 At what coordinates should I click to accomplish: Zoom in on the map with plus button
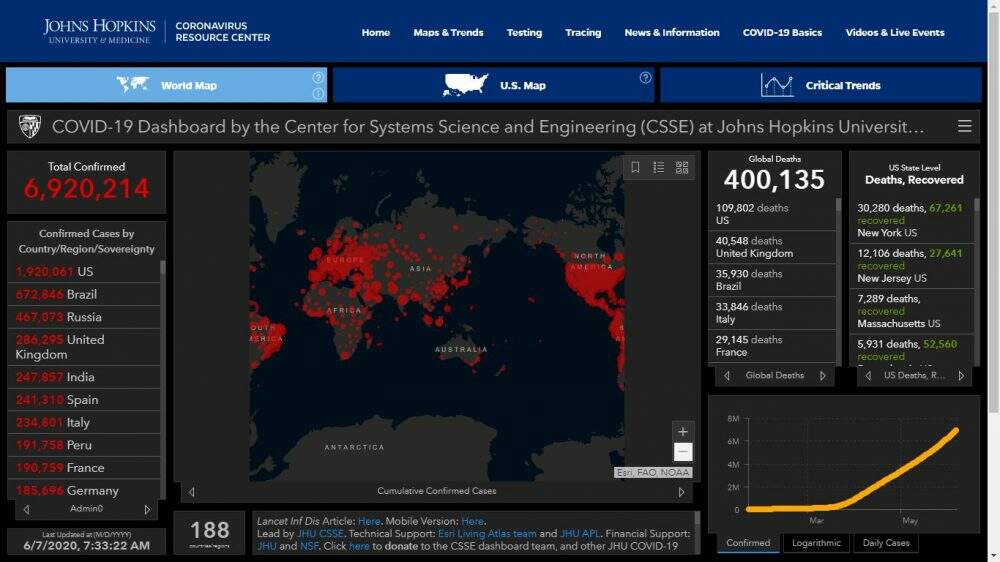click(x=682, y=432)
